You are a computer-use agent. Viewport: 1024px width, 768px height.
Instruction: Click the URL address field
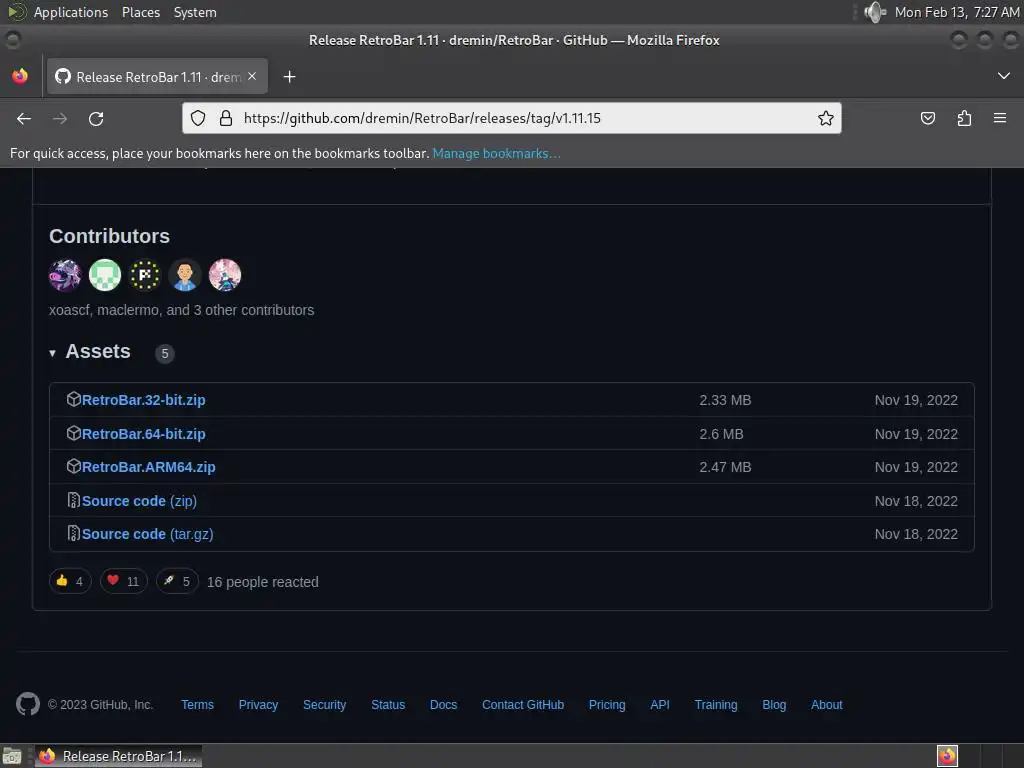511,118
